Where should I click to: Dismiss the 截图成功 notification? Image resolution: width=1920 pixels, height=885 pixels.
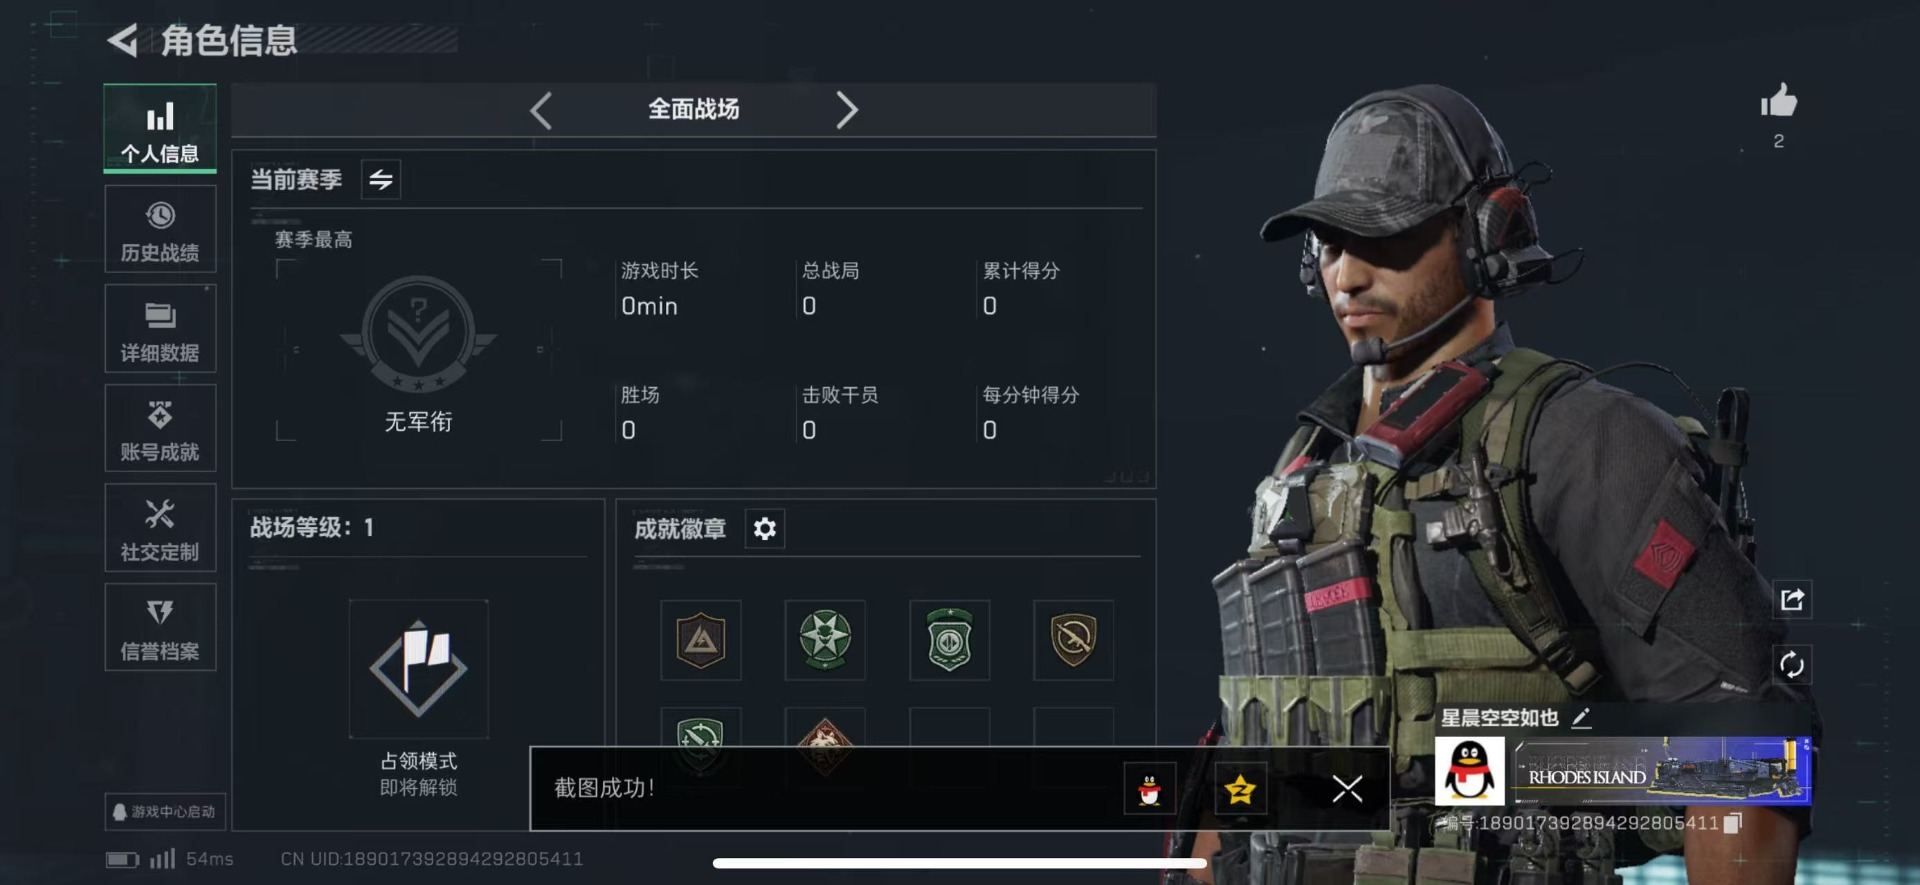[x=1347, y=789]
